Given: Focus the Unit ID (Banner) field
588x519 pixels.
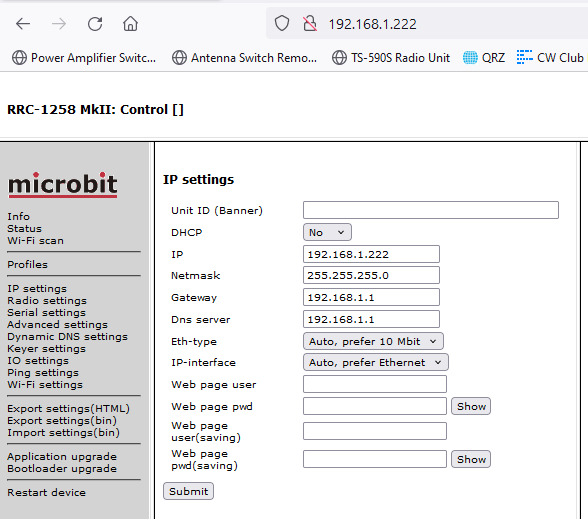Looking at the screenshot, I should (431, 210).
